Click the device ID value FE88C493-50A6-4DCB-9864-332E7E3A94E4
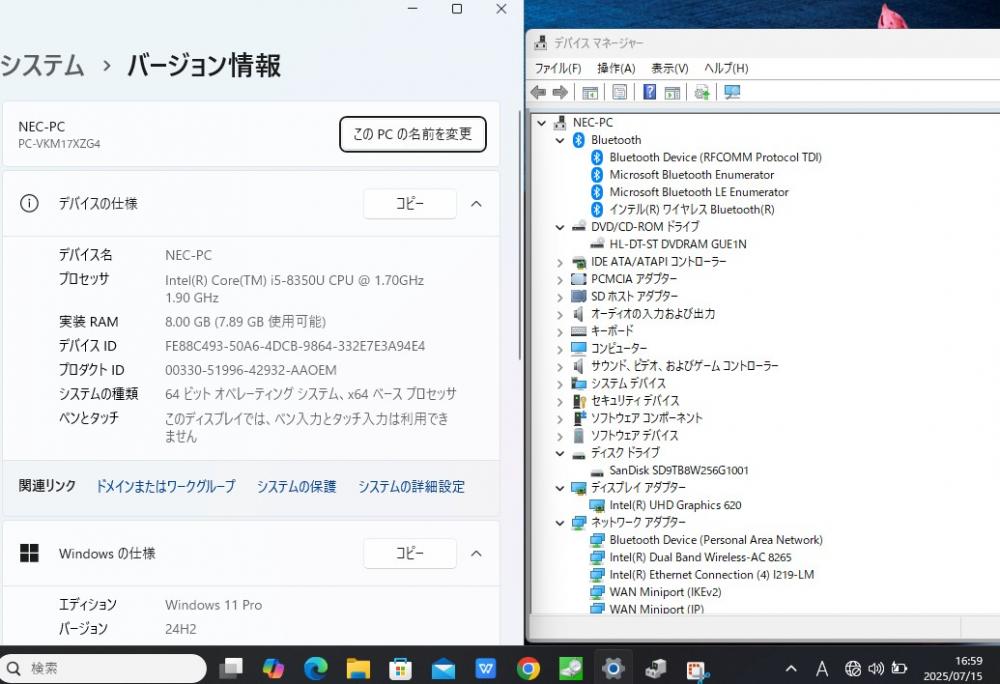Viewport: 1000px width, 684px height. click(295, 346)
